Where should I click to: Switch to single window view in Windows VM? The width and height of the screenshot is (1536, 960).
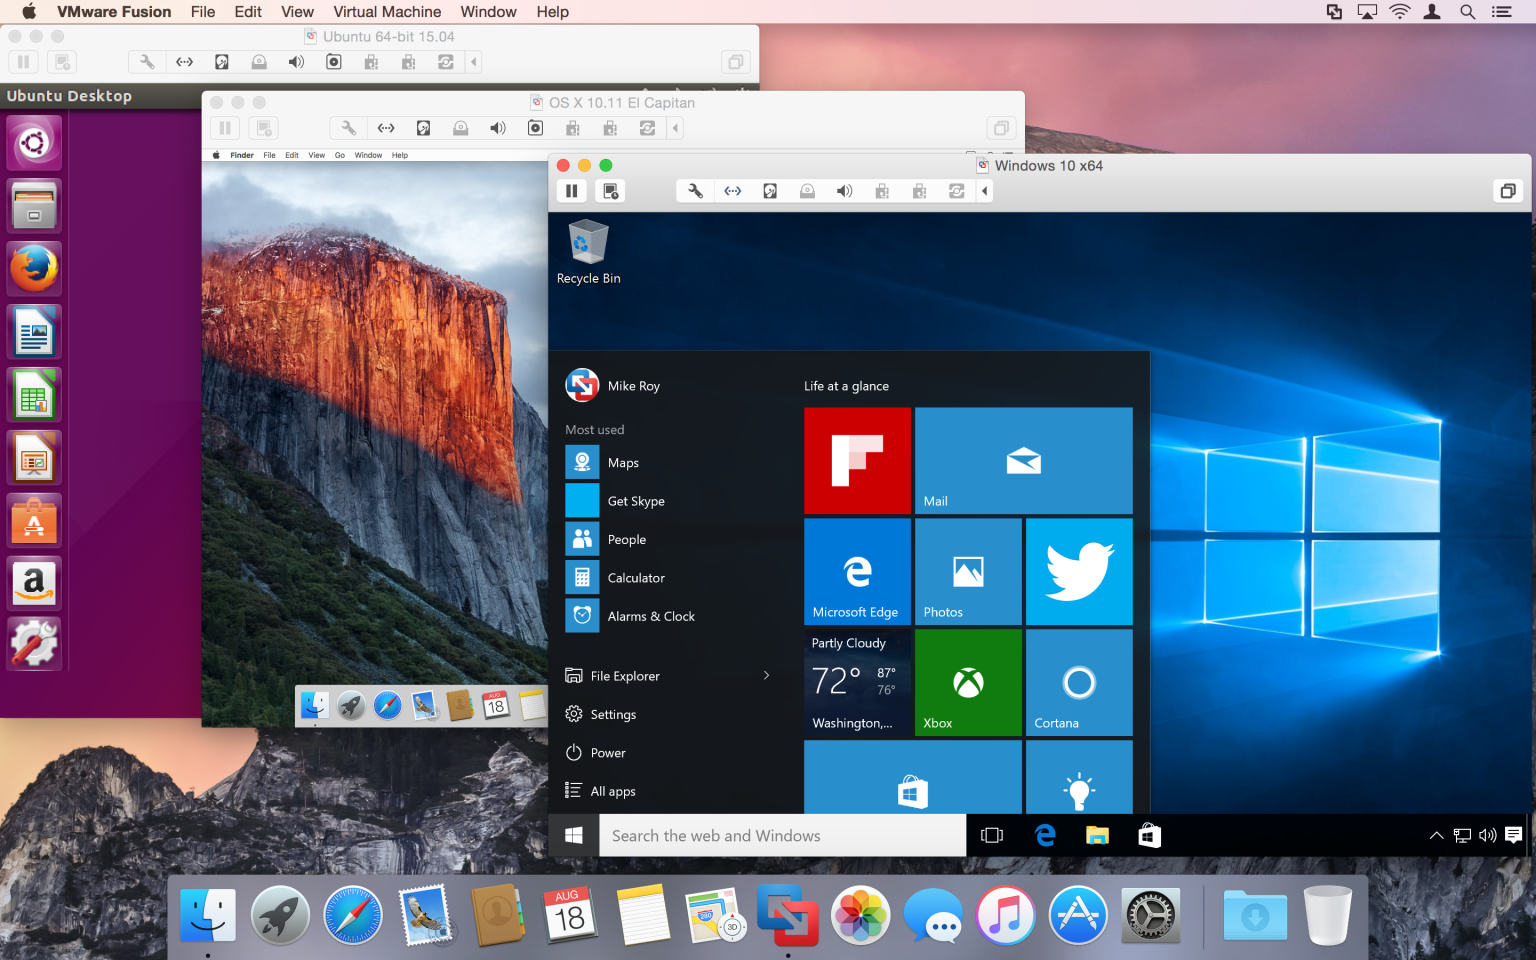click(1507, 190)
